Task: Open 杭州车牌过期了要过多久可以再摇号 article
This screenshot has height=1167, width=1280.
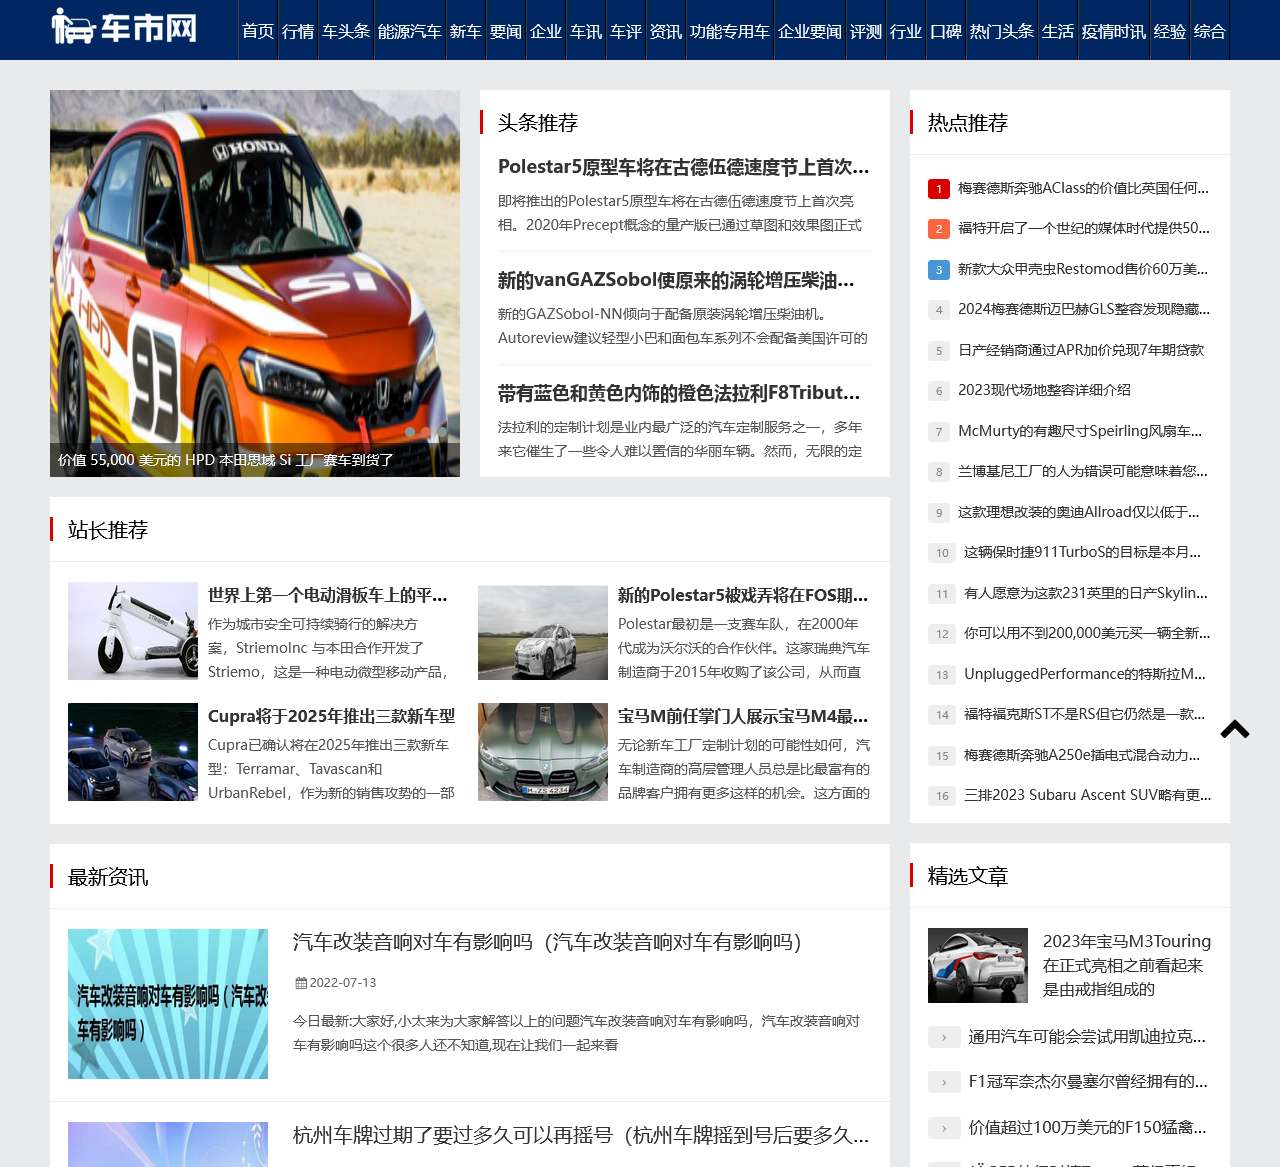Action: 581,1135
